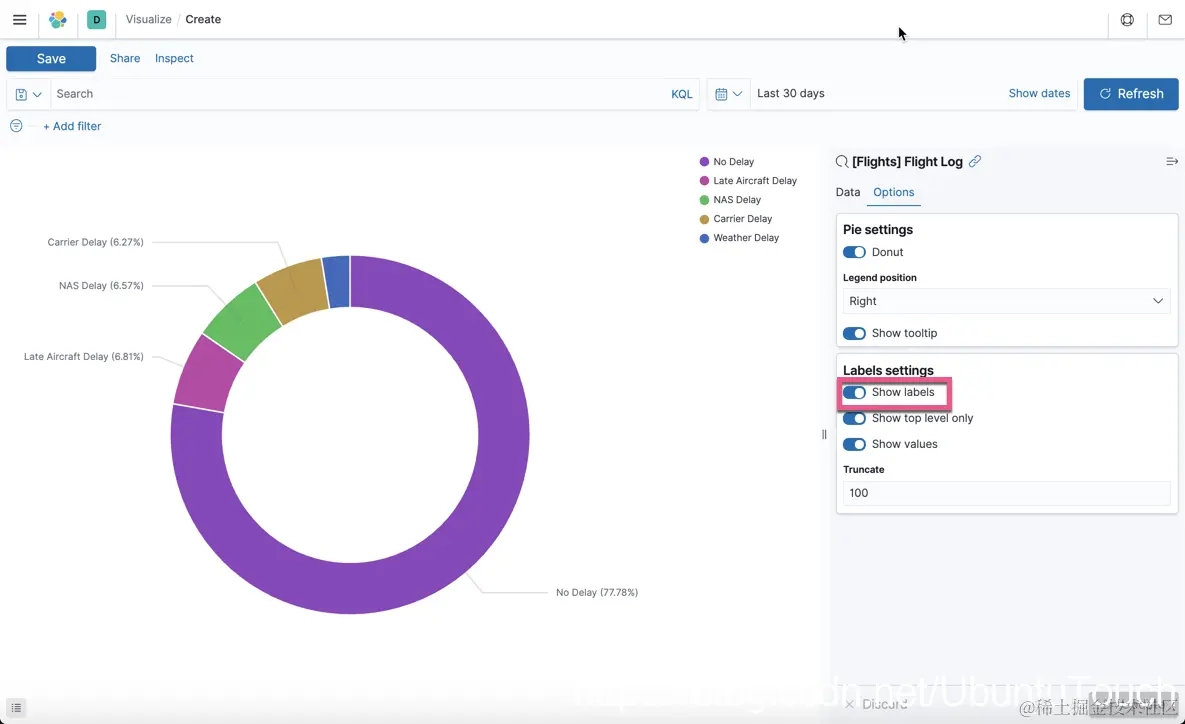Open calendar quick date menu
This screenshot has width=1185, height=724.
pos(729,94)
